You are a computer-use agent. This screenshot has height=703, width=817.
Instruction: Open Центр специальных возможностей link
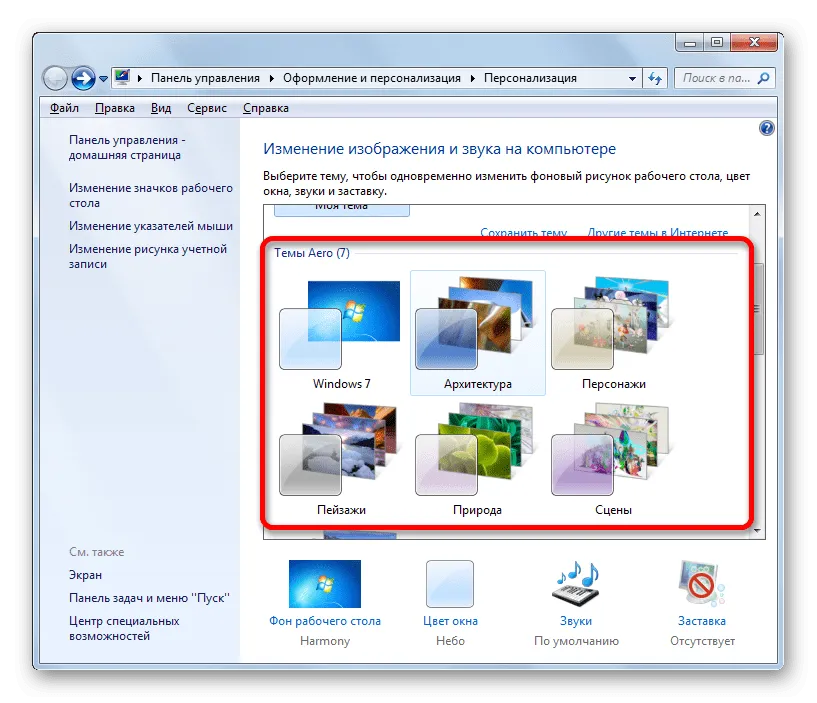124,628
